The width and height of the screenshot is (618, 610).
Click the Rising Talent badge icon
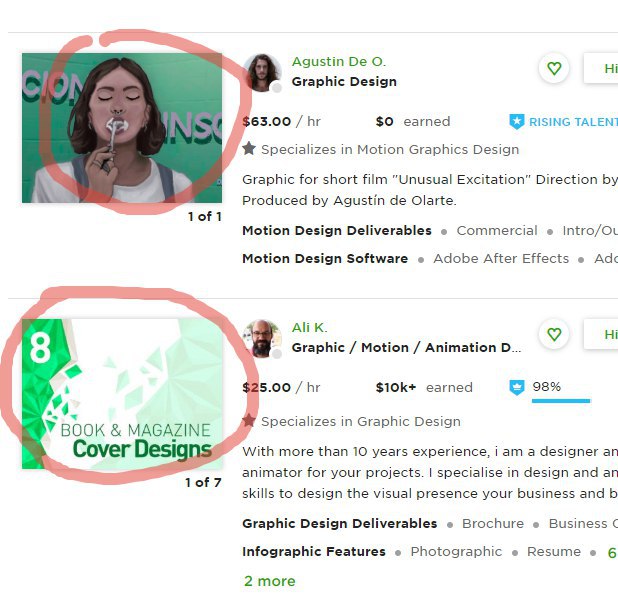(517, 122)
